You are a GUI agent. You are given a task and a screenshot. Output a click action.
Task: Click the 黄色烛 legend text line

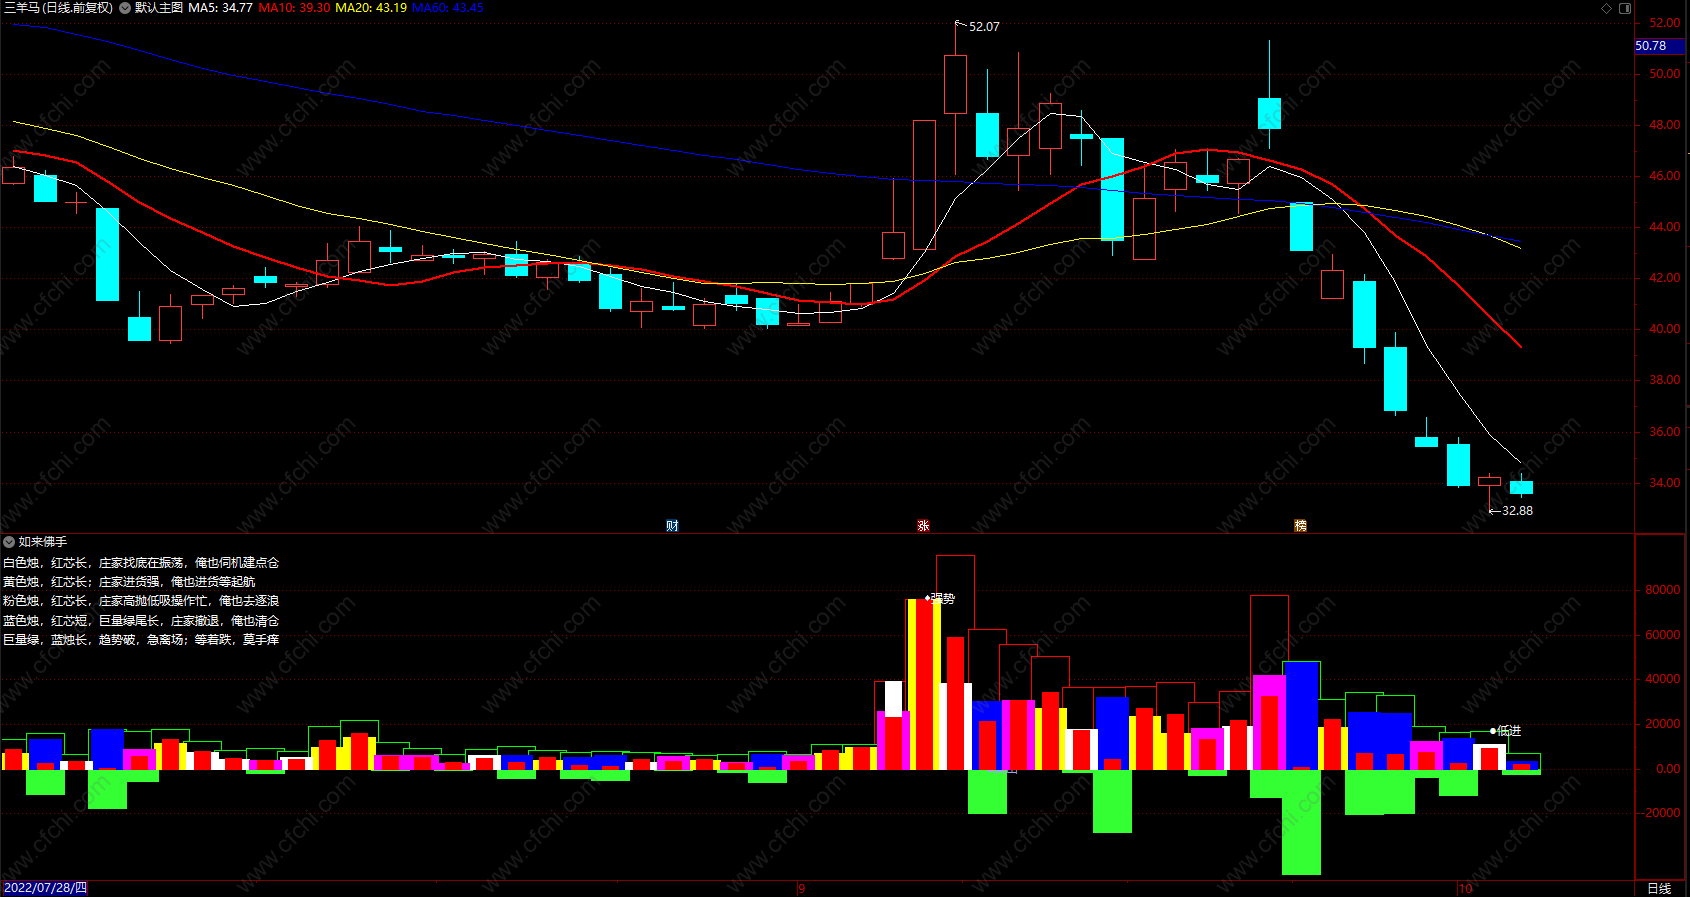coord(129,582)
